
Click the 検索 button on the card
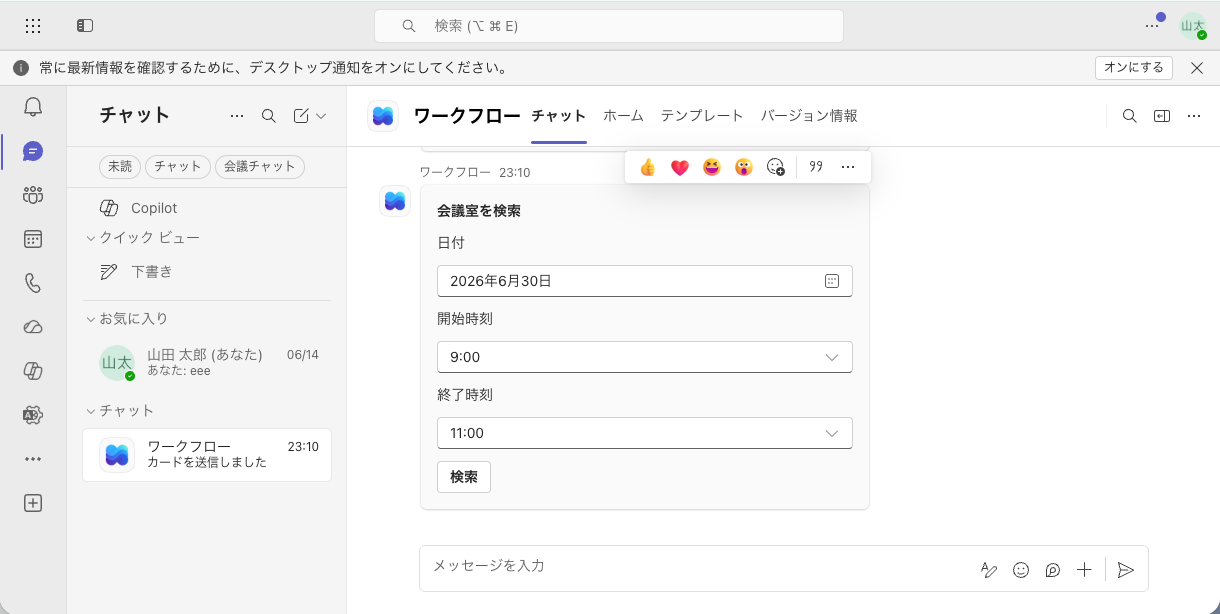pyautogui.click(x=464, y=477)
